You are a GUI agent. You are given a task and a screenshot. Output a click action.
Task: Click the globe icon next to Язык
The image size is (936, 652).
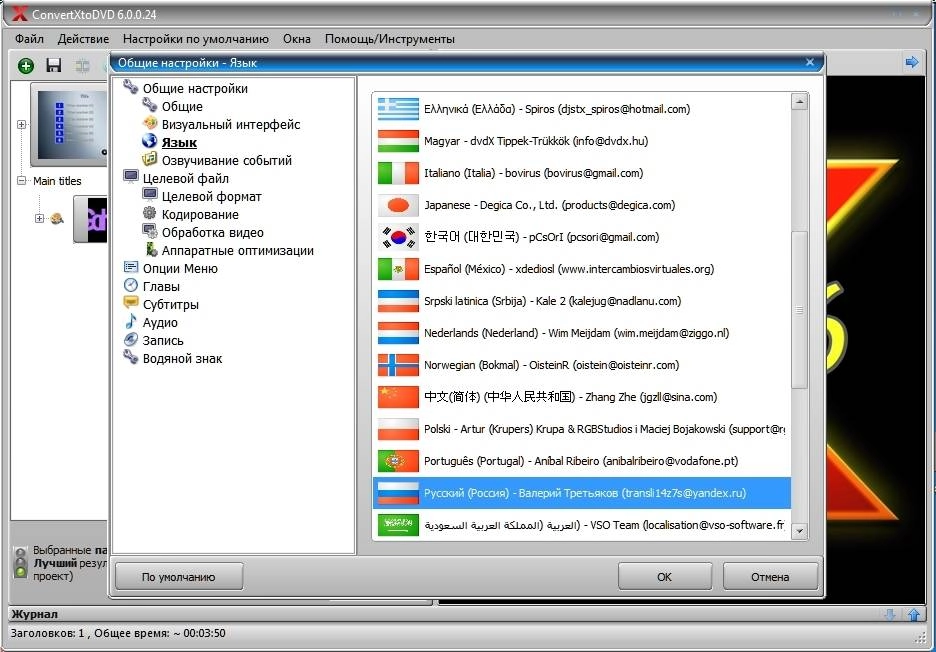pos(149,142)
